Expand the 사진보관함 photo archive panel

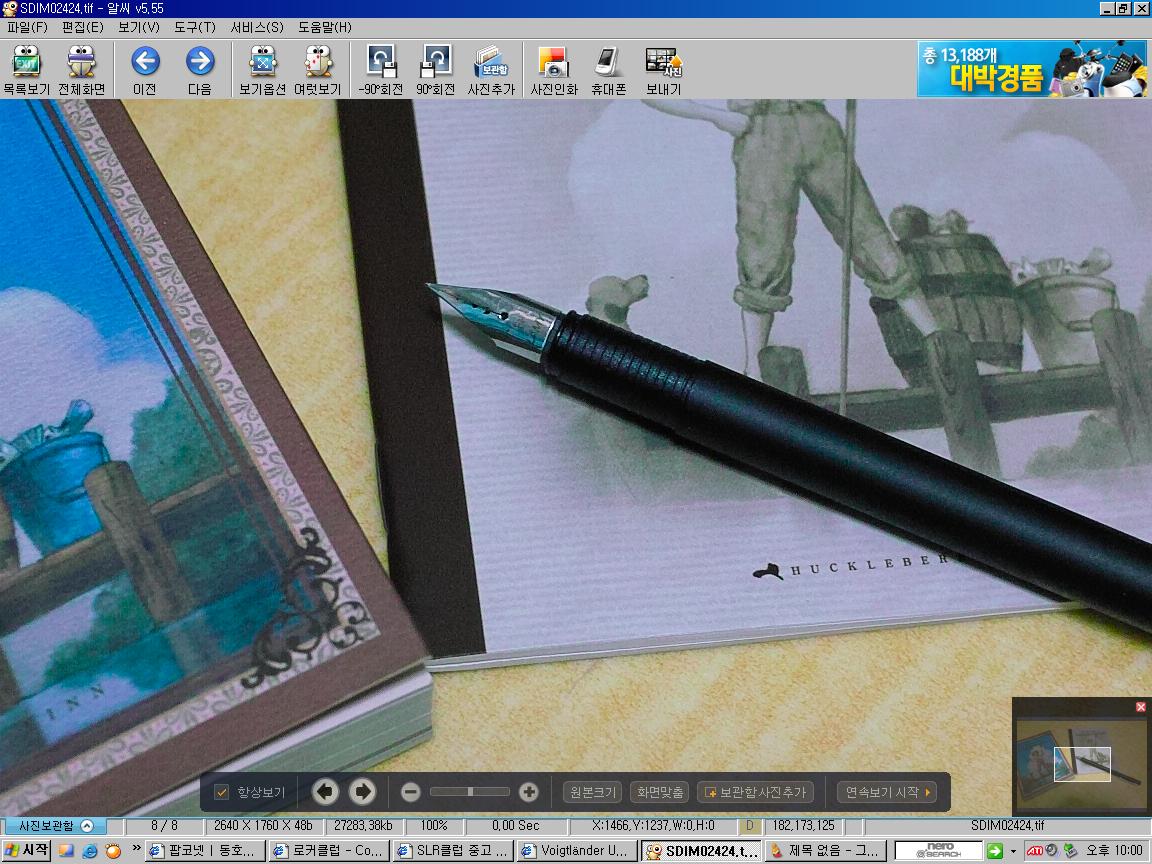coord(87,826)
